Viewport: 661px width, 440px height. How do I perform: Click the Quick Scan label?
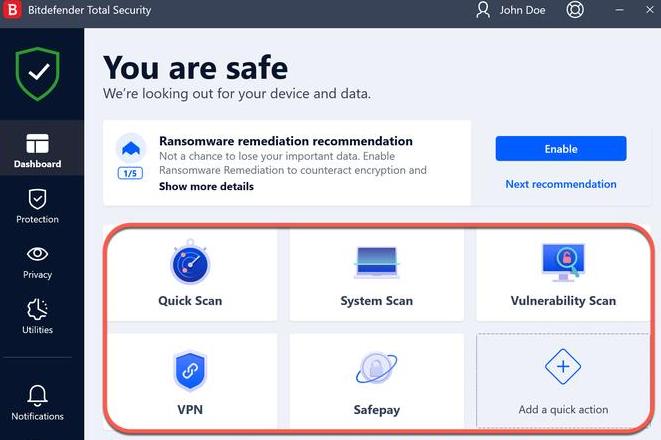click(190, 301)
